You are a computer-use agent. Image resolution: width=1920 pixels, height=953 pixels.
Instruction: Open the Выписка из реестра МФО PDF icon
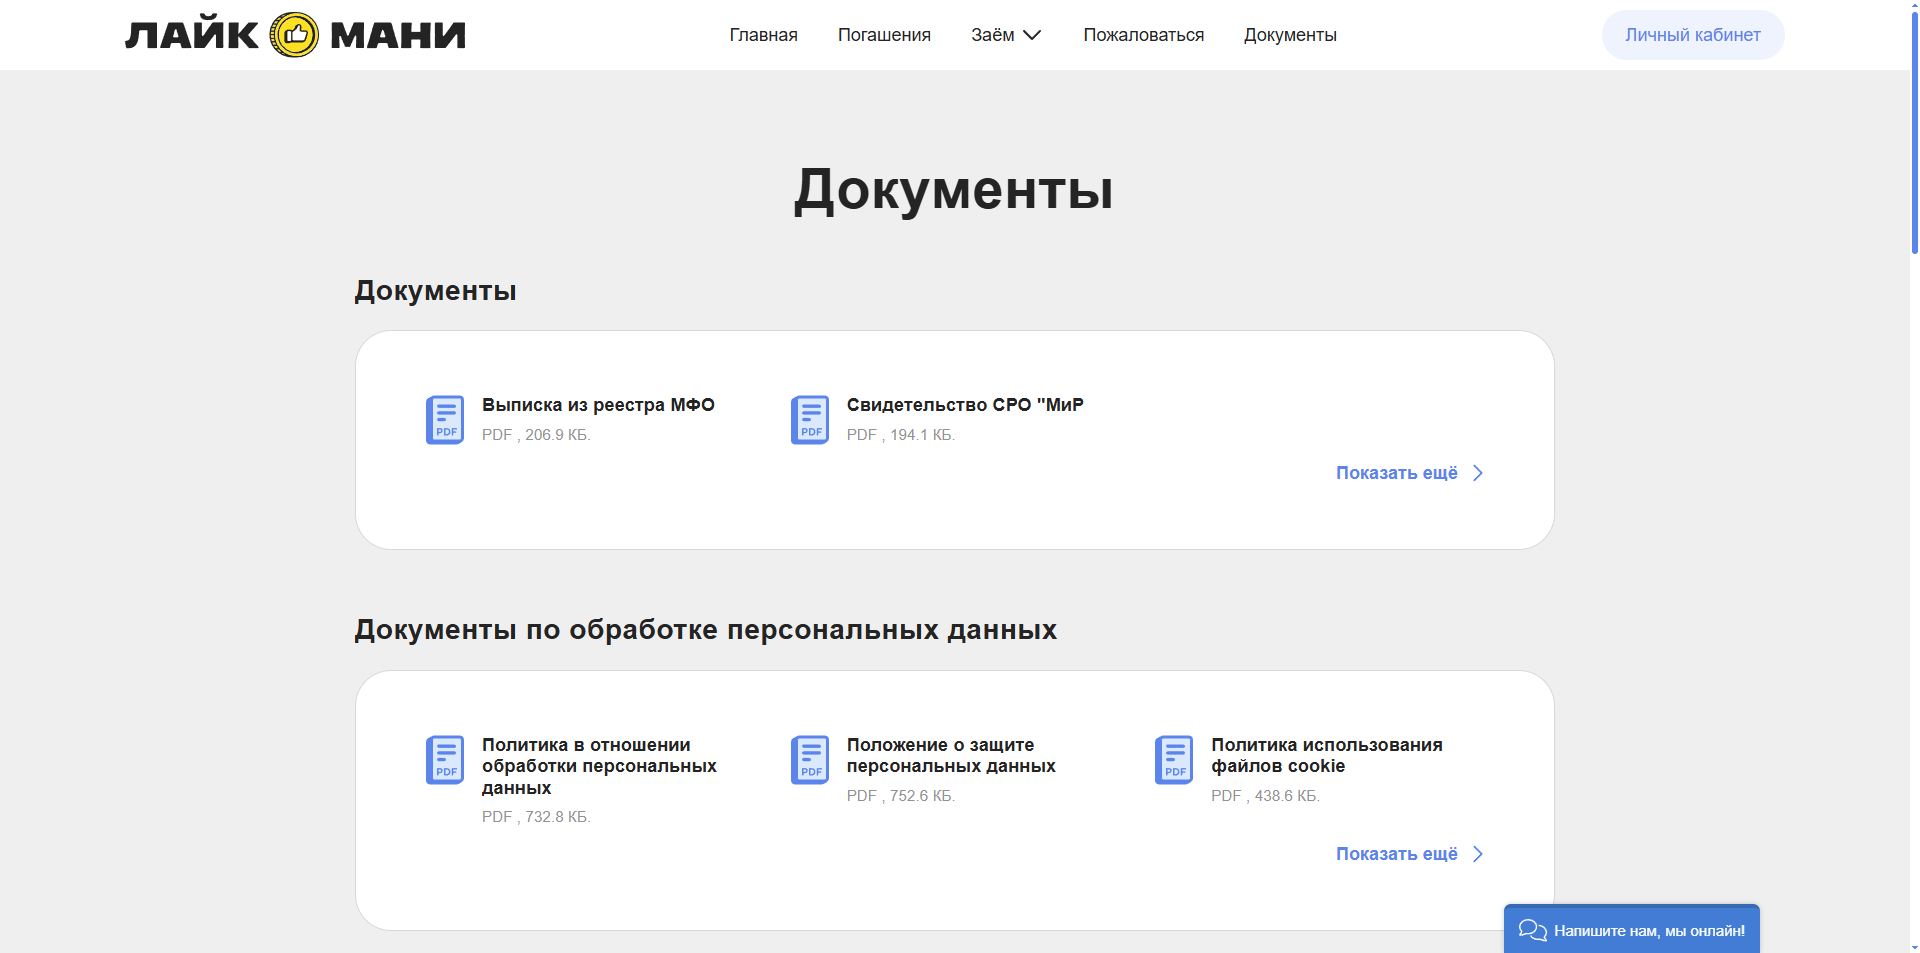click(445, 419)
